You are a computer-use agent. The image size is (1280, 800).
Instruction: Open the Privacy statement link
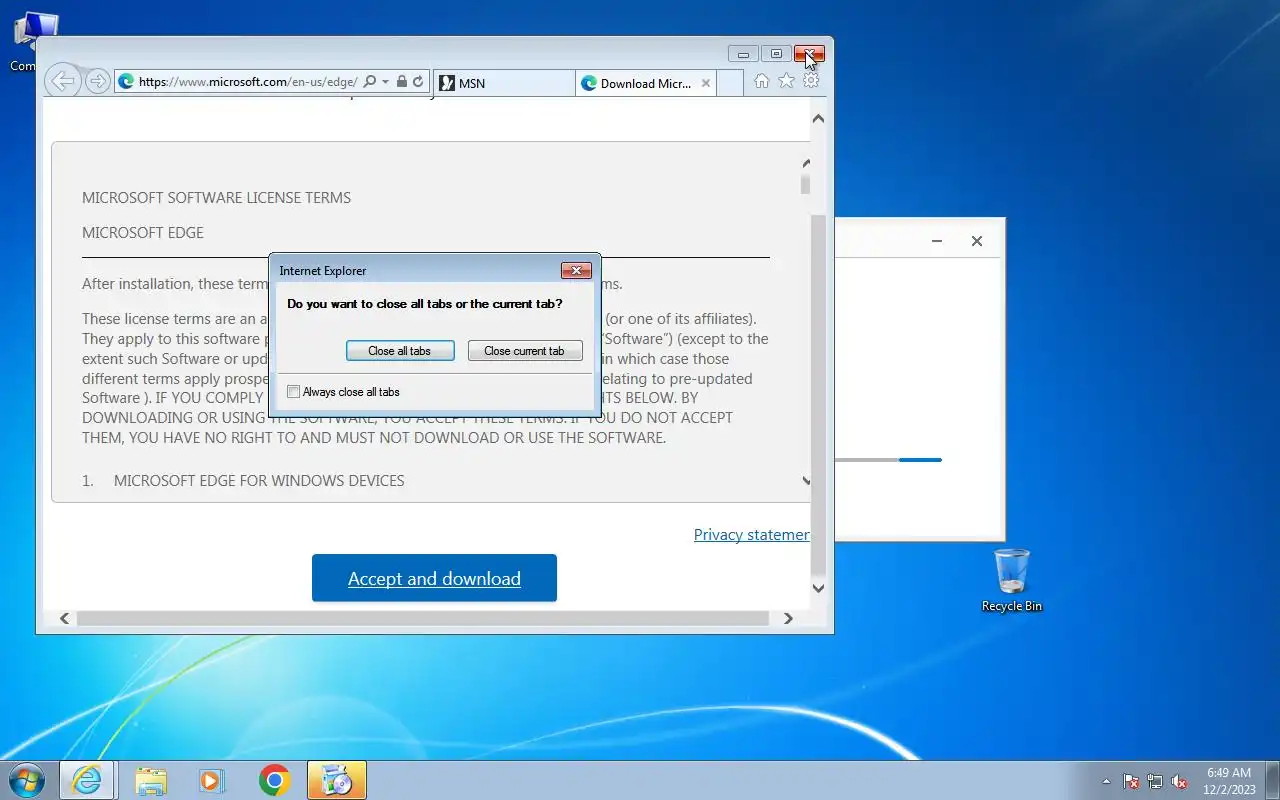(751, 535)
